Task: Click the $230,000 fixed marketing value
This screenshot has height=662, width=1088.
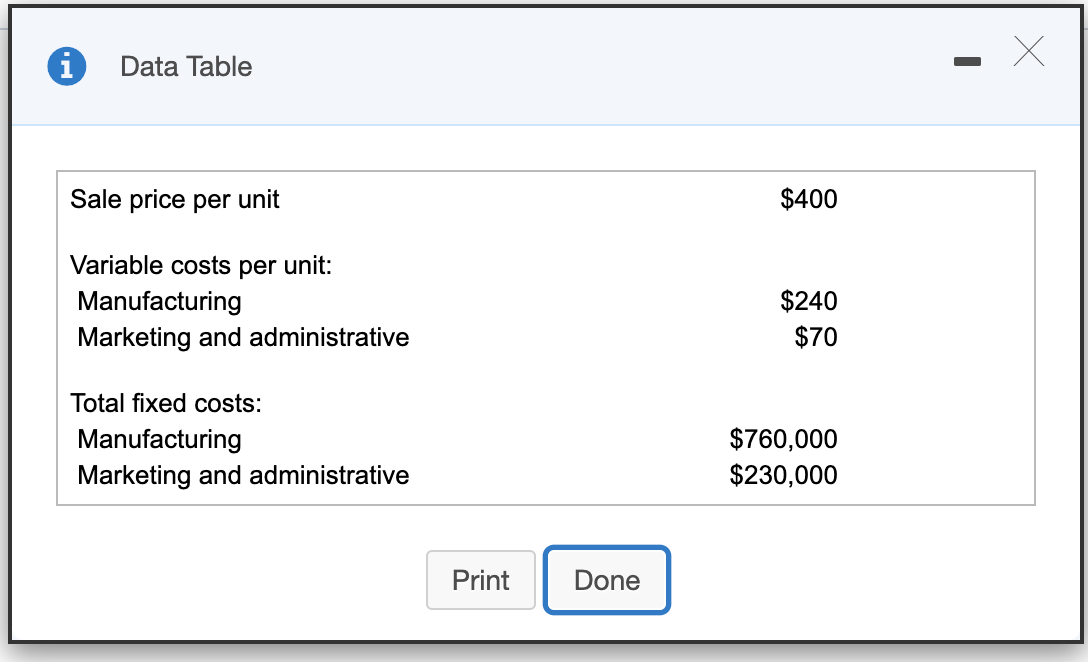Action: click(x=784, y=476)
